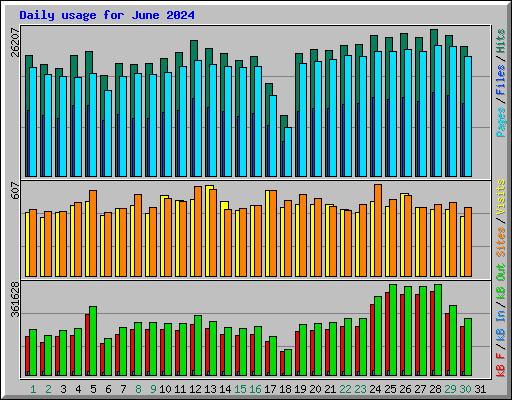512x400 pixels.
Task: Click day 12 on the x-axis
Action: click(x=195, y=389)
